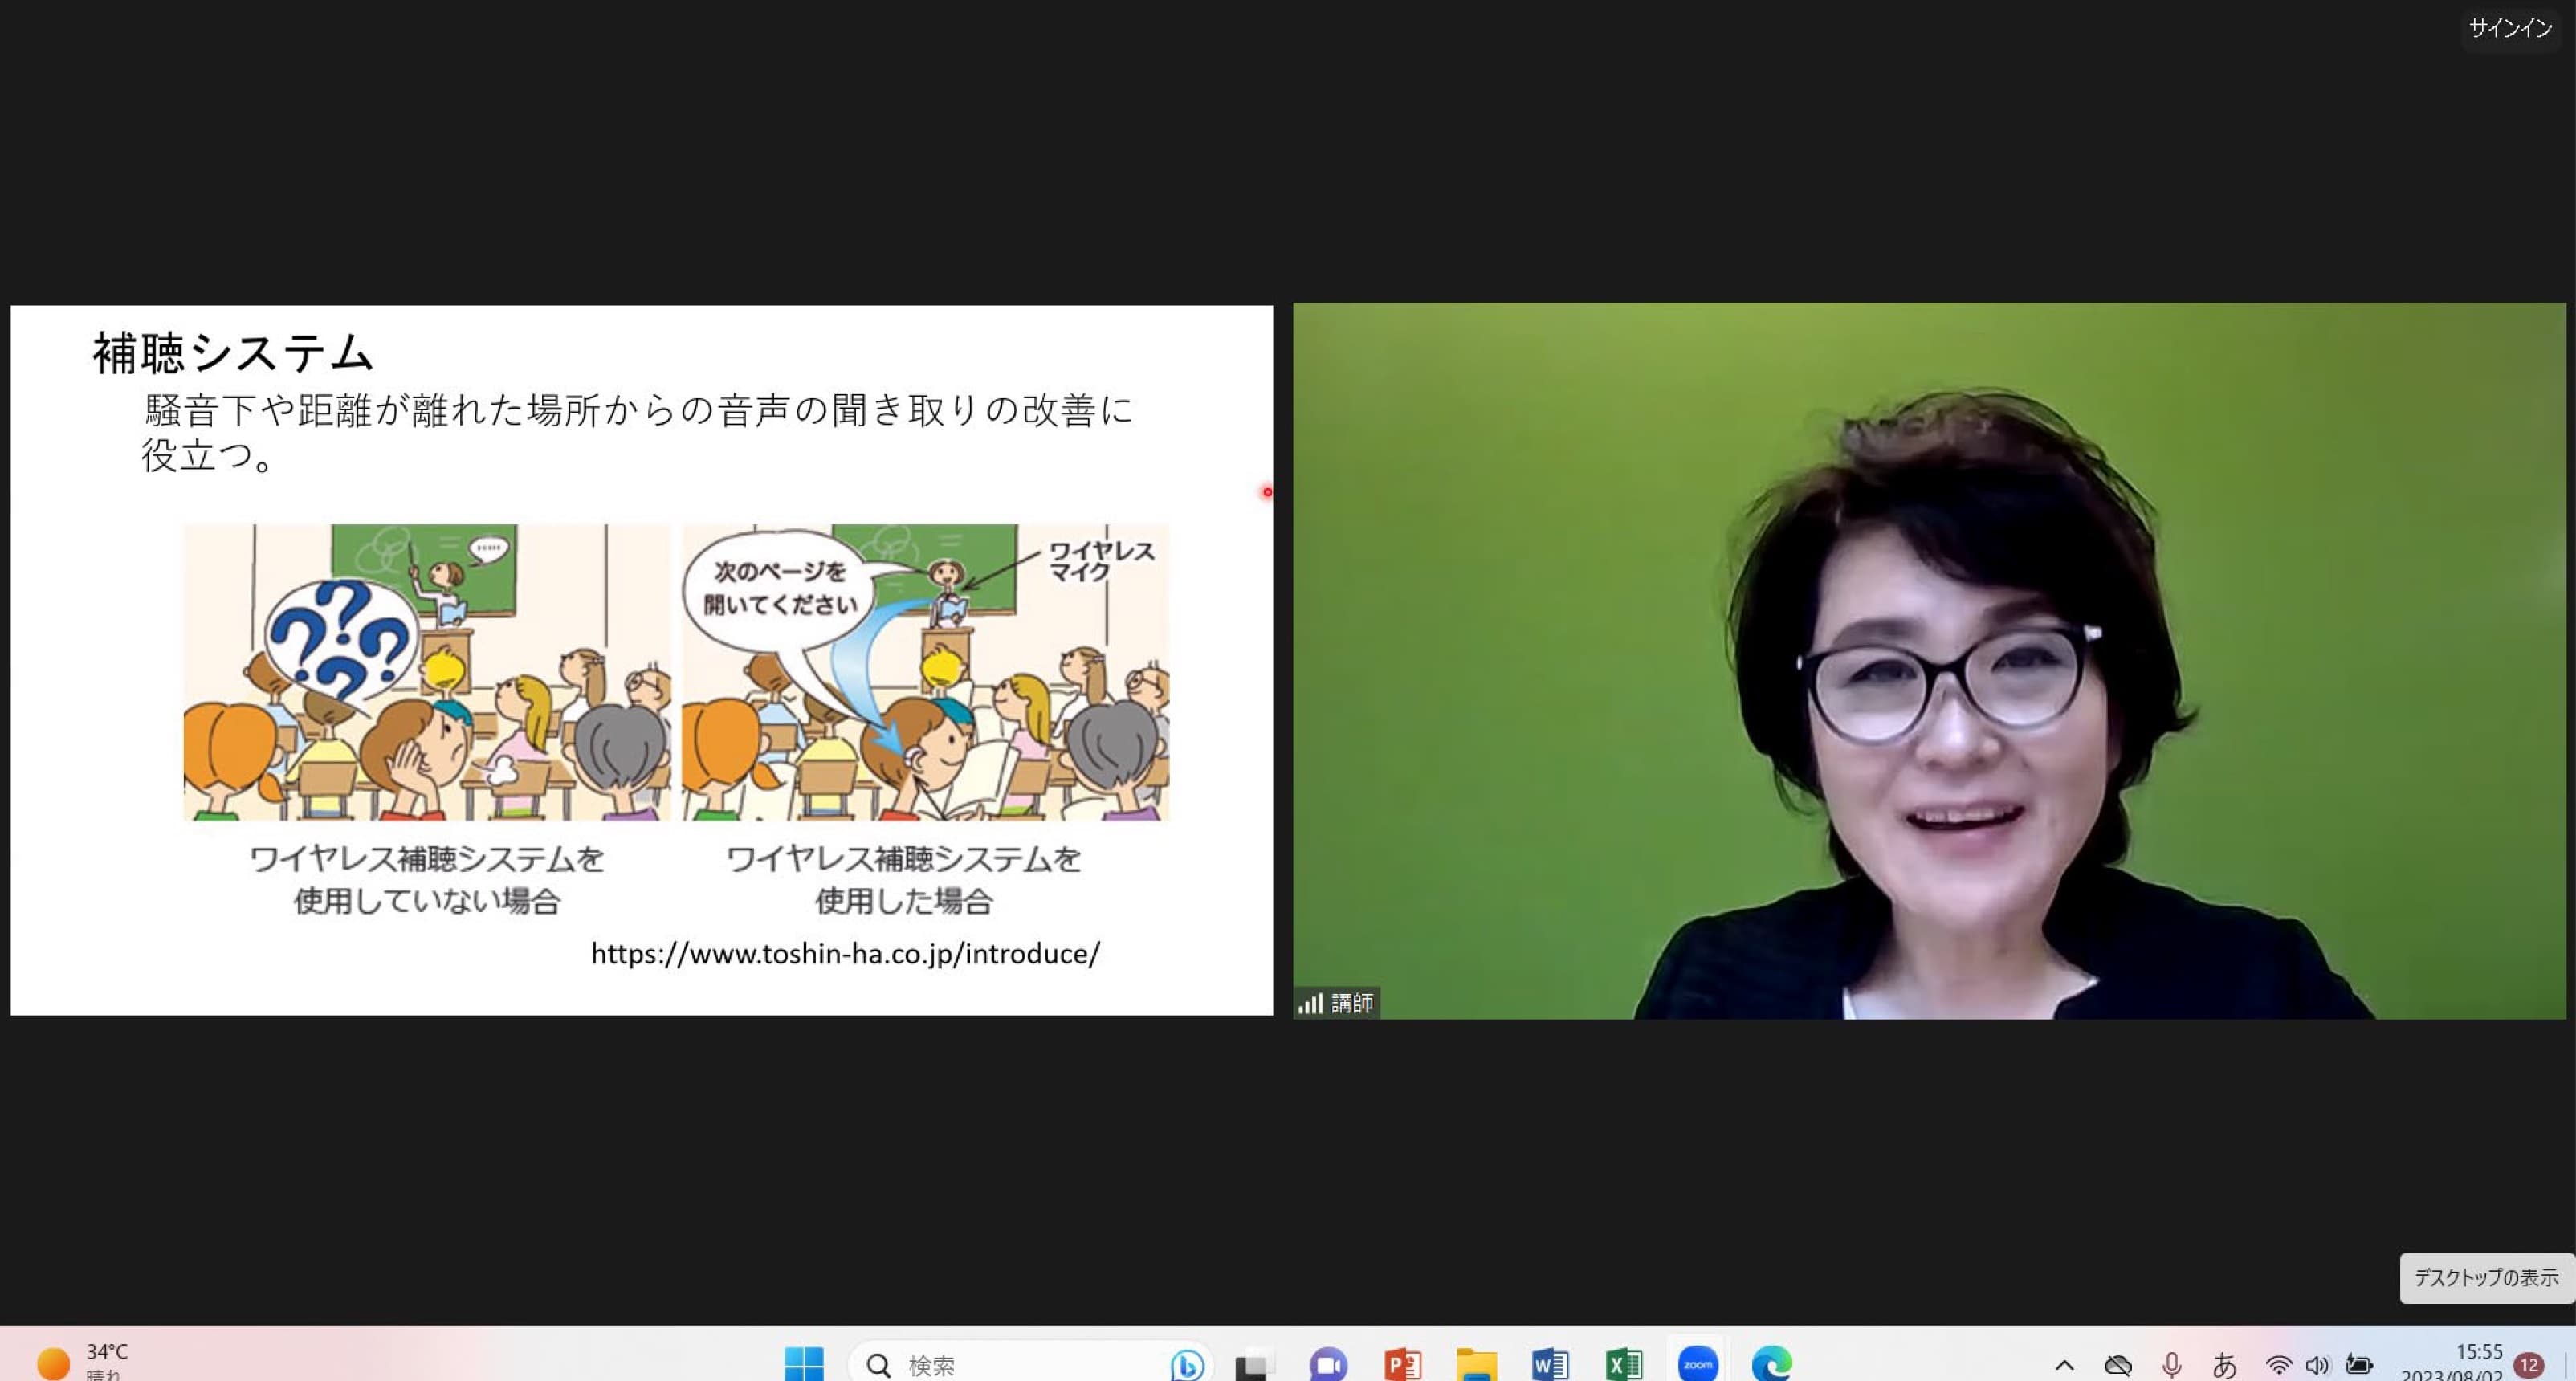Toggle Japanese IME あ input mode
2576x1381 pixels.
(x=2224, y=1365)
